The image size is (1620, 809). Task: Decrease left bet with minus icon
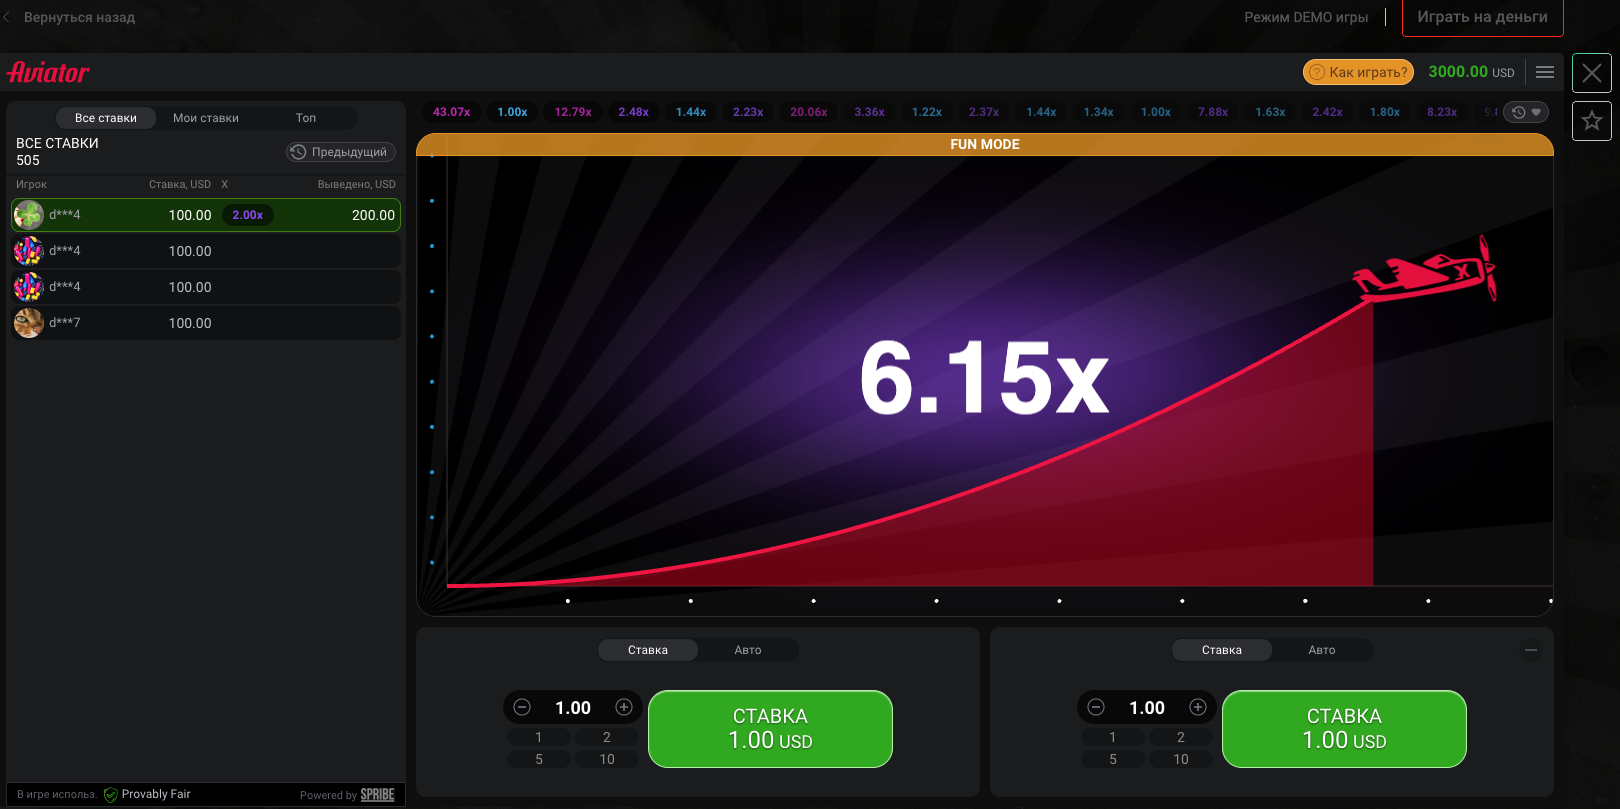pos(522,707)
